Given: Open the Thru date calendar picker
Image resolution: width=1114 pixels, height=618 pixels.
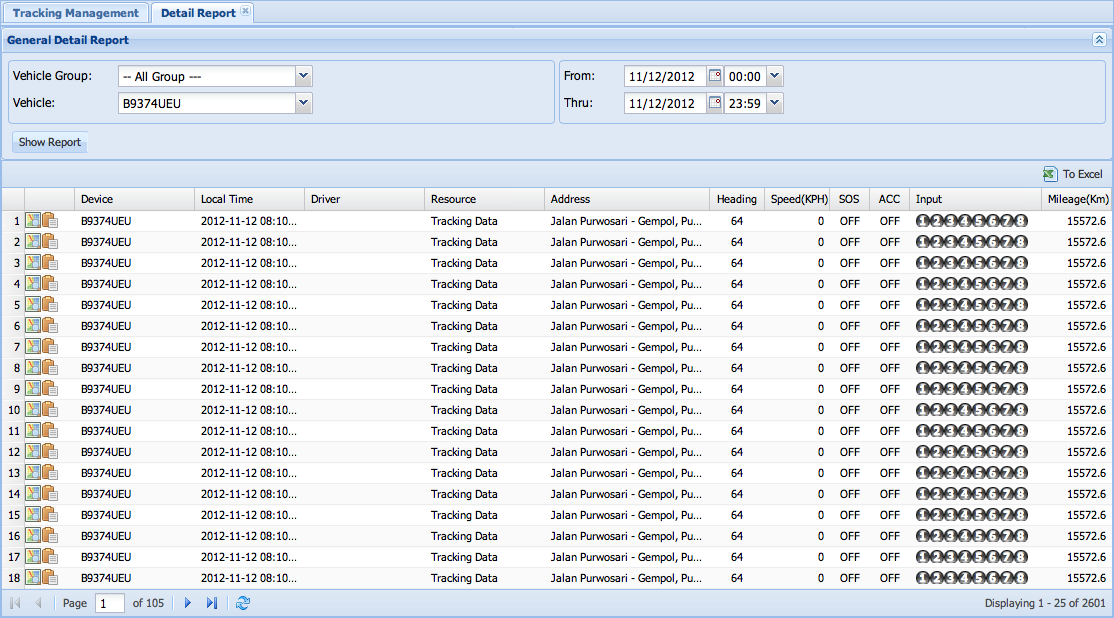Looking at the screenshot, I should 714,103.
